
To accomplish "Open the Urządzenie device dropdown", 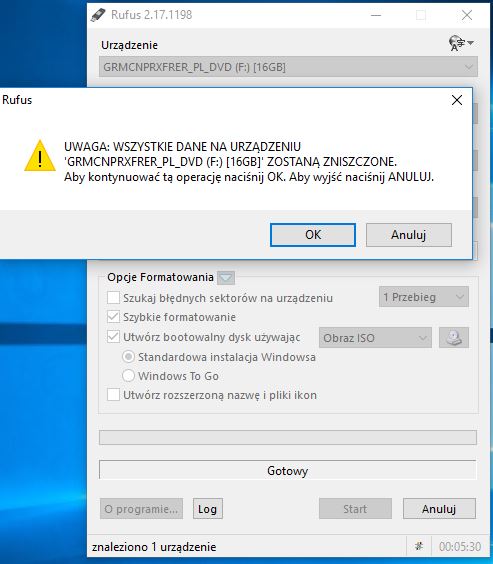I will [288, 67].
